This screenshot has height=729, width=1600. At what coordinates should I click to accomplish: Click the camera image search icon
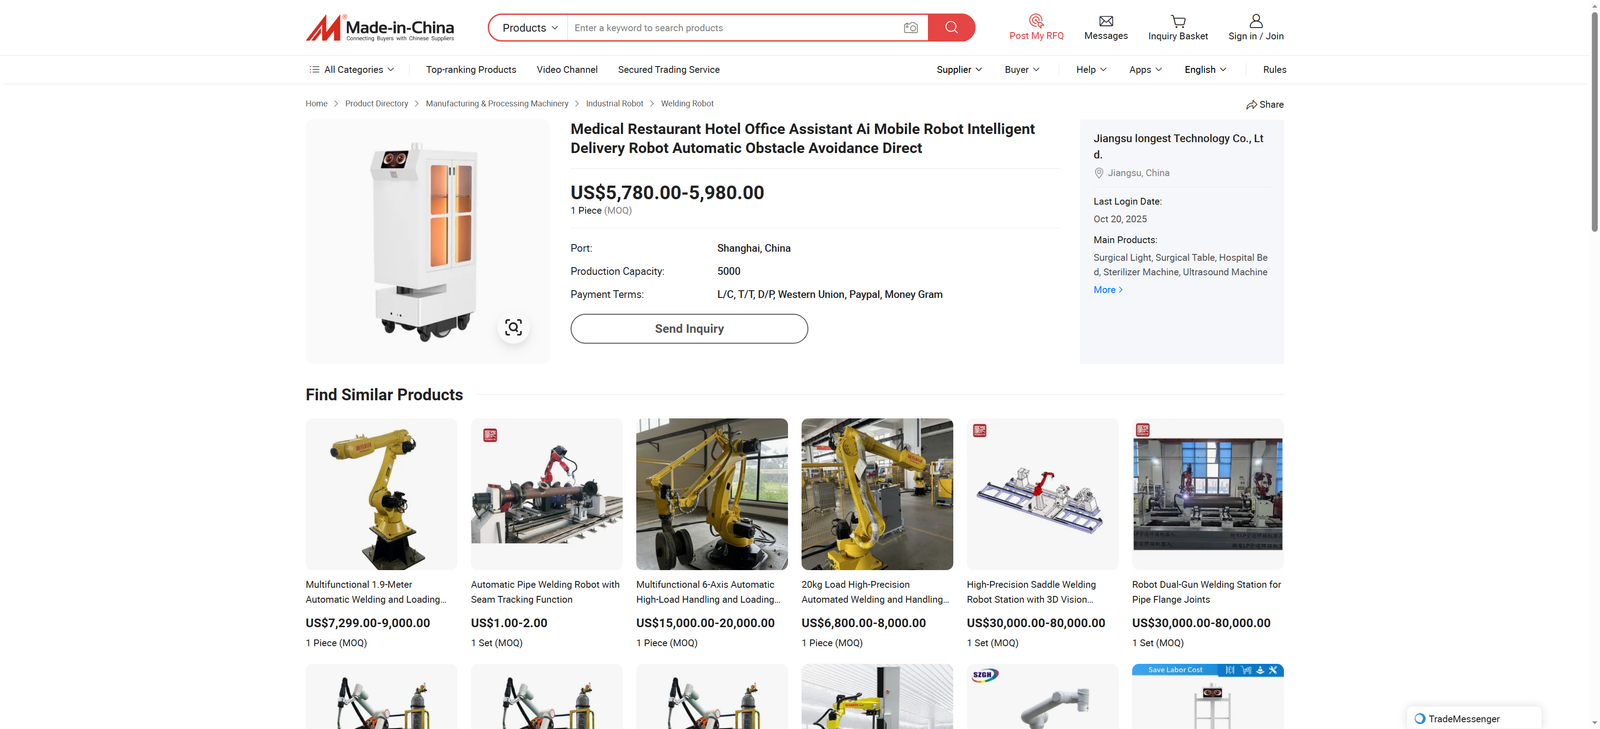pyautogui.click(x=910, y=28)
